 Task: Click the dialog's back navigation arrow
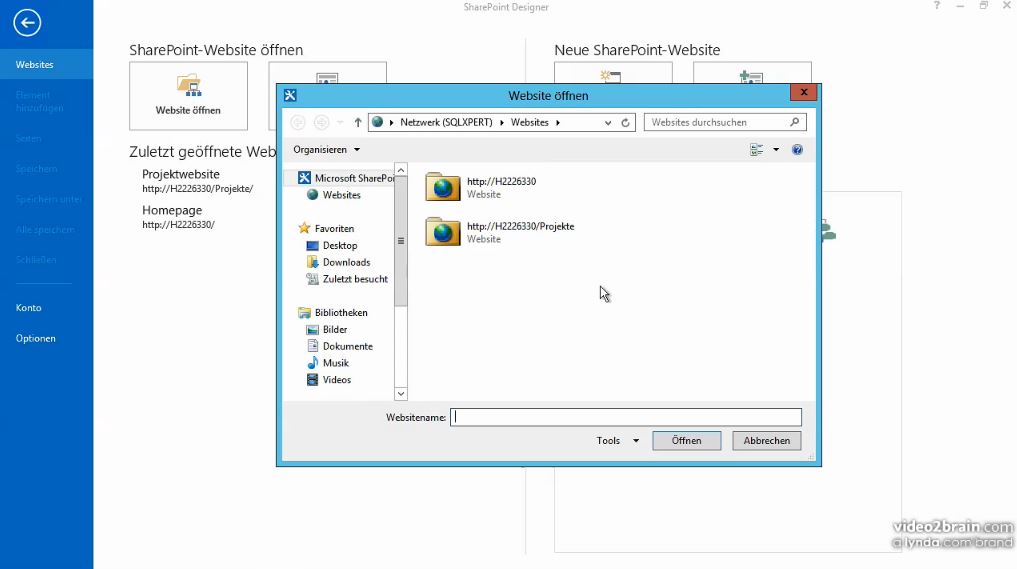pyautogui.click(x=298, y=122)
